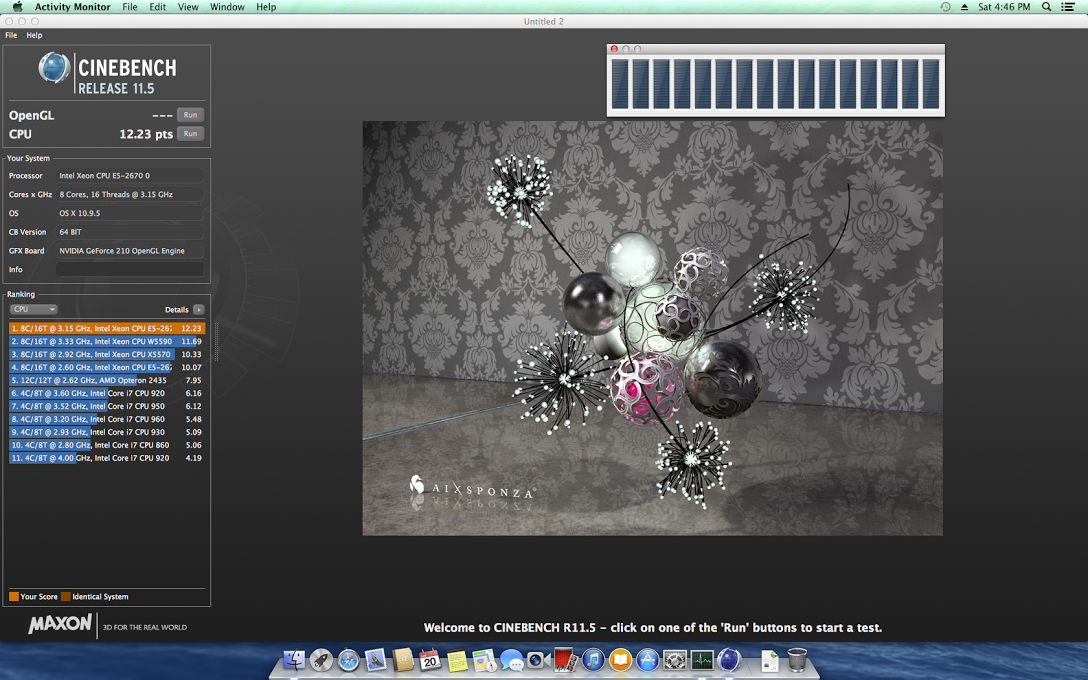This screenshot has width=1088, height=680.
Task: Open the document stack in dock
Action: pyautogui.click(x=770, y=659)
